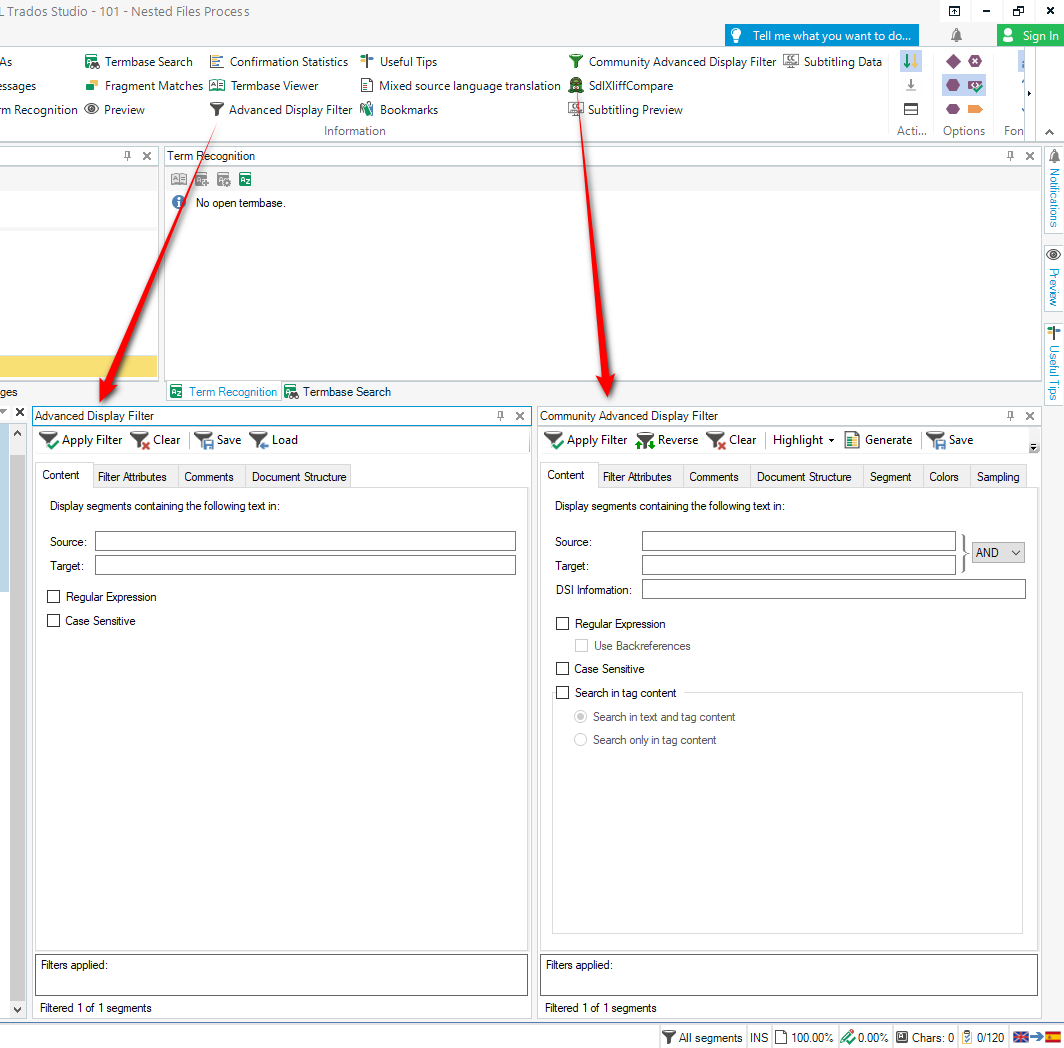The image size is (1064, 1048).
Task: Open termbase settings in Term Recognition panel
Action: coord(223,179)
